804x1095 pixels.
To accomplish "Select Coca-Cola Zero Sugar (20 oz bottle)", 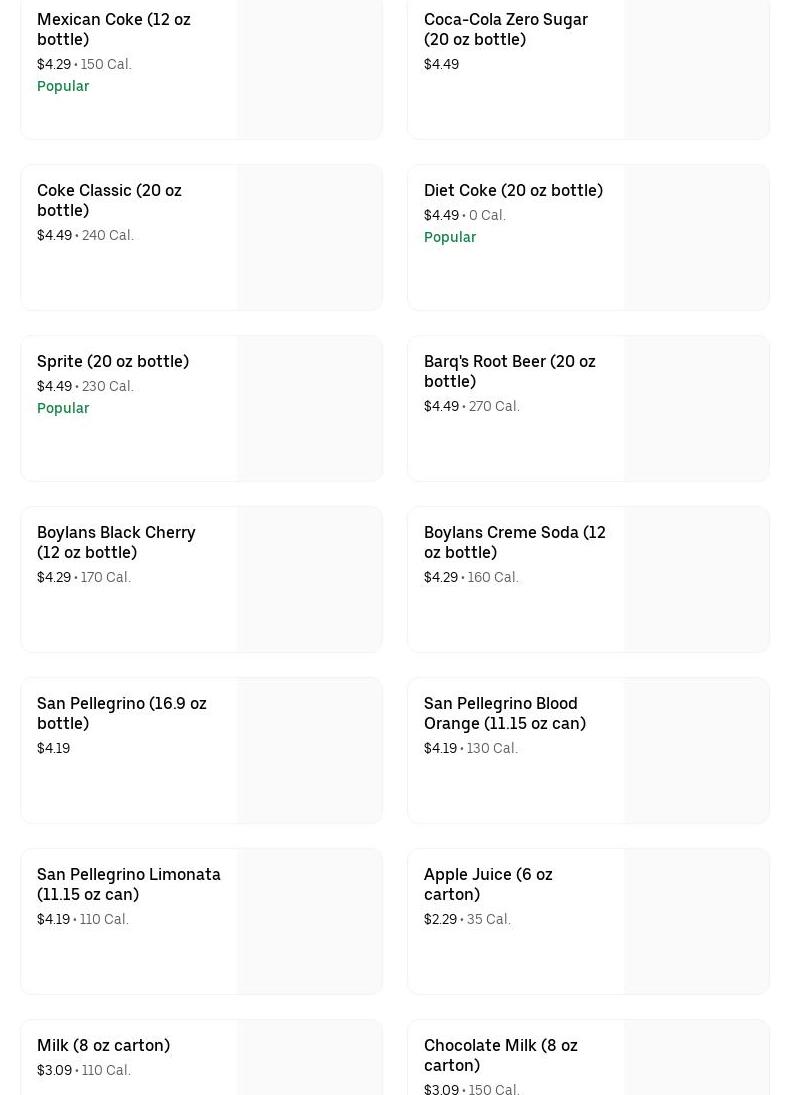I will point(505,29).
